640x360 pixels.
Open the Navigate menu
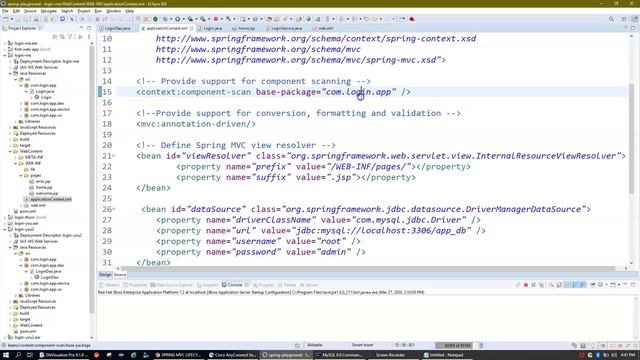click(x=49, y=11)
